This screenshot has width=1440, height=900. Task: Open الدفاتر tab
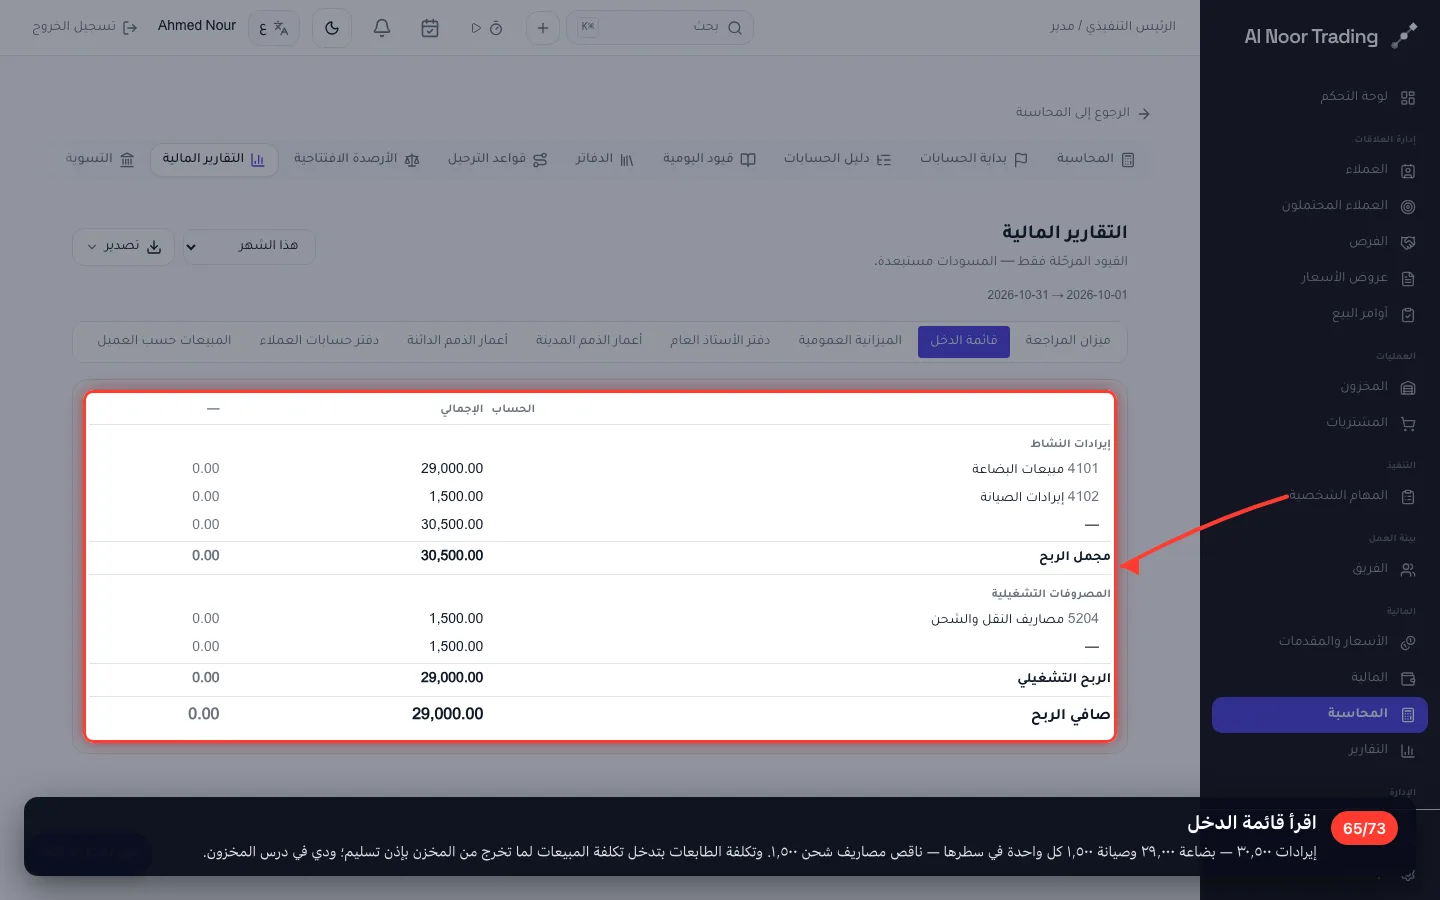(605, 159)
